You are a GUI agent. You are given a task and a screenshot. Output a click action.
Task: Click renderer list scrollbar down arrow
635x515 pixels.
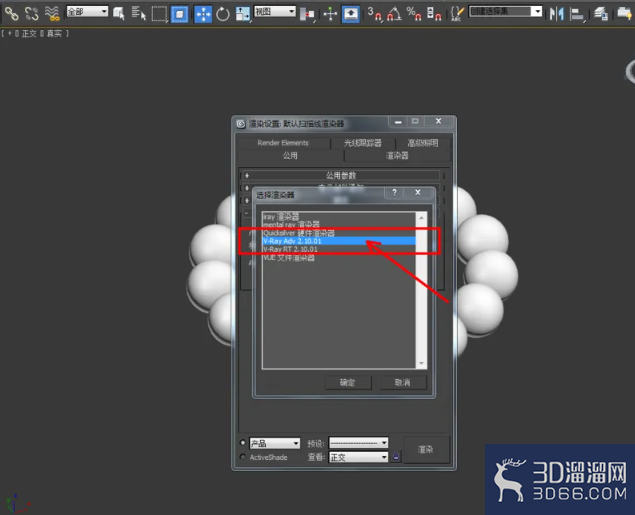coord(421,363)
